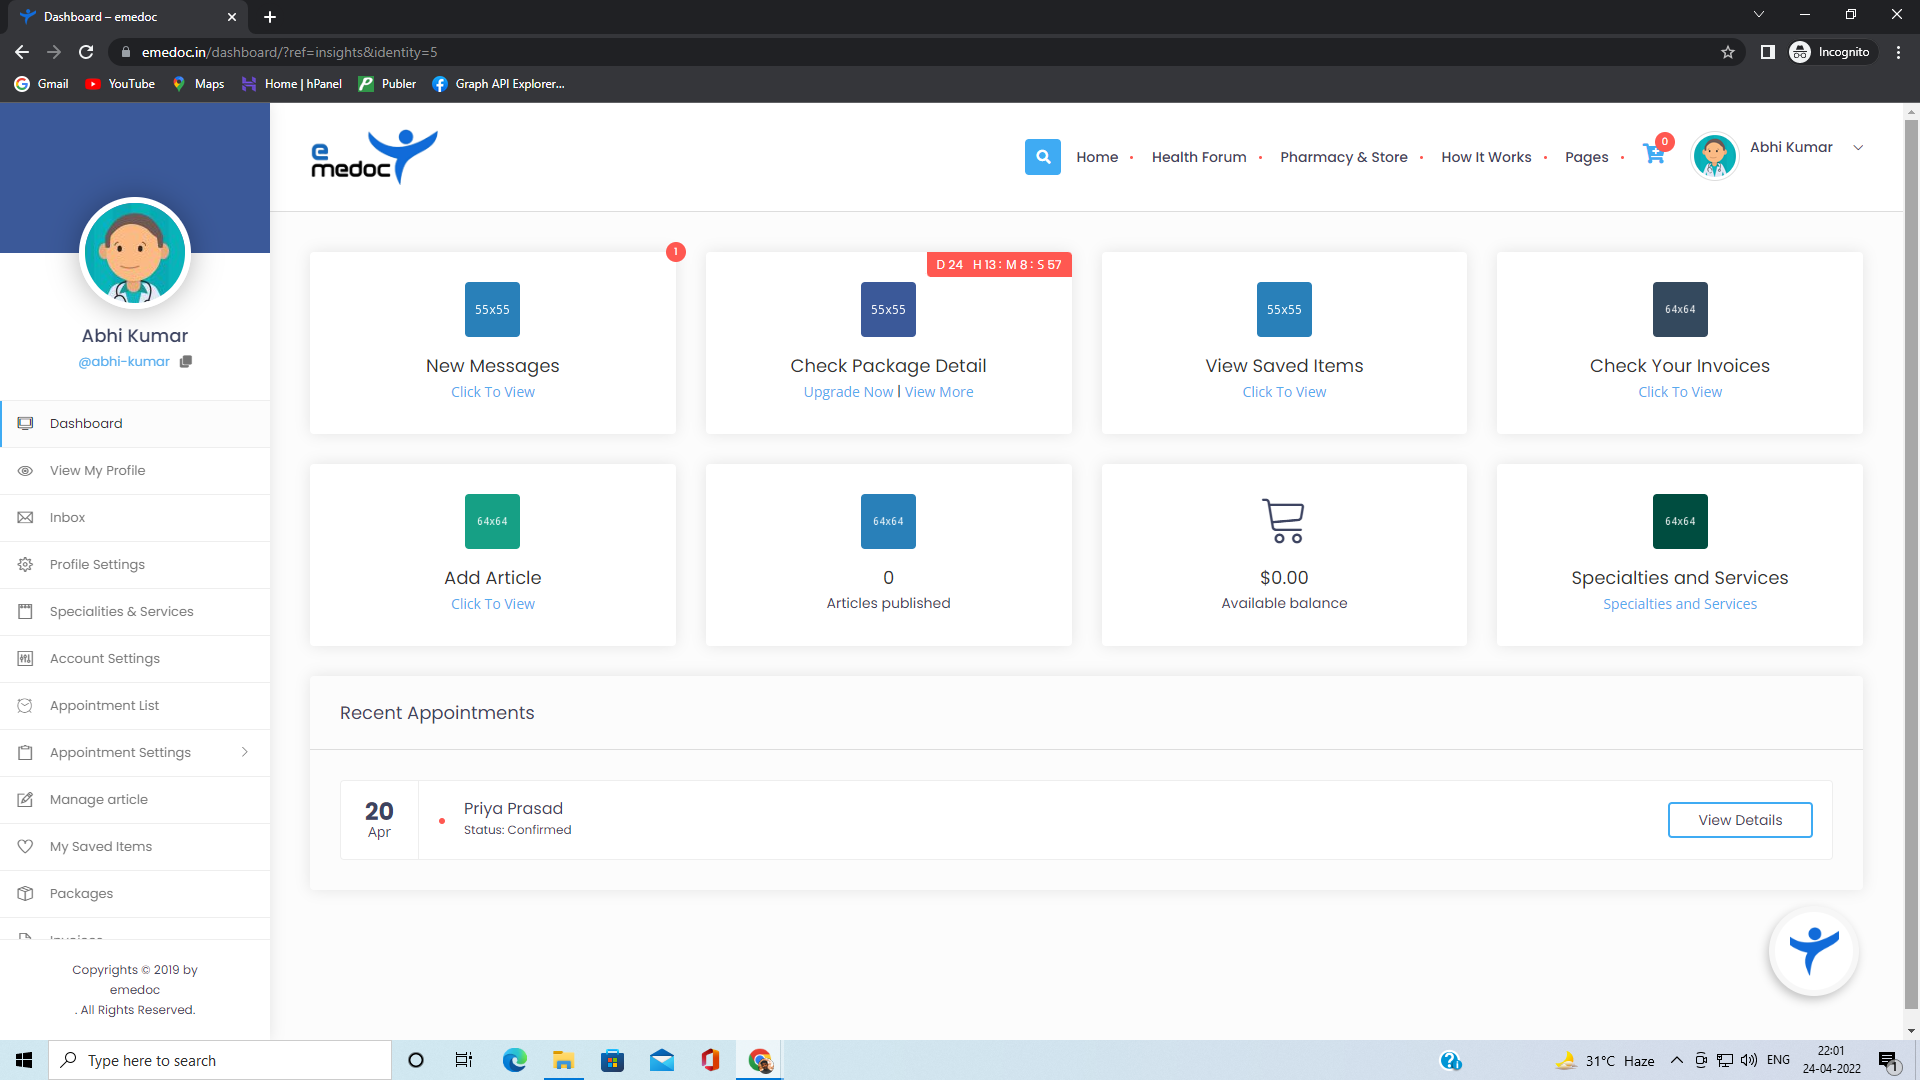This screenshot has width=1920, height=1080.
Task: Click View Details for Priya Prasad
Action: coord(1740,820)
